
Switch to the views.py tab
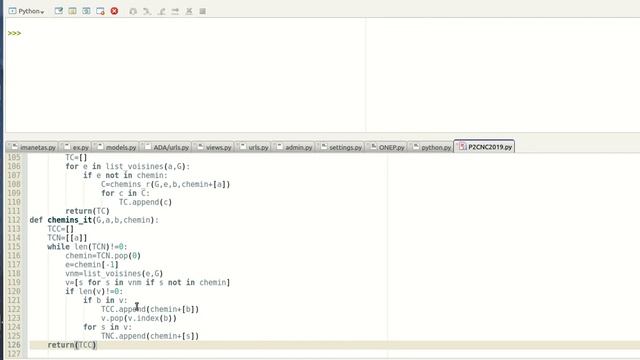213,147
